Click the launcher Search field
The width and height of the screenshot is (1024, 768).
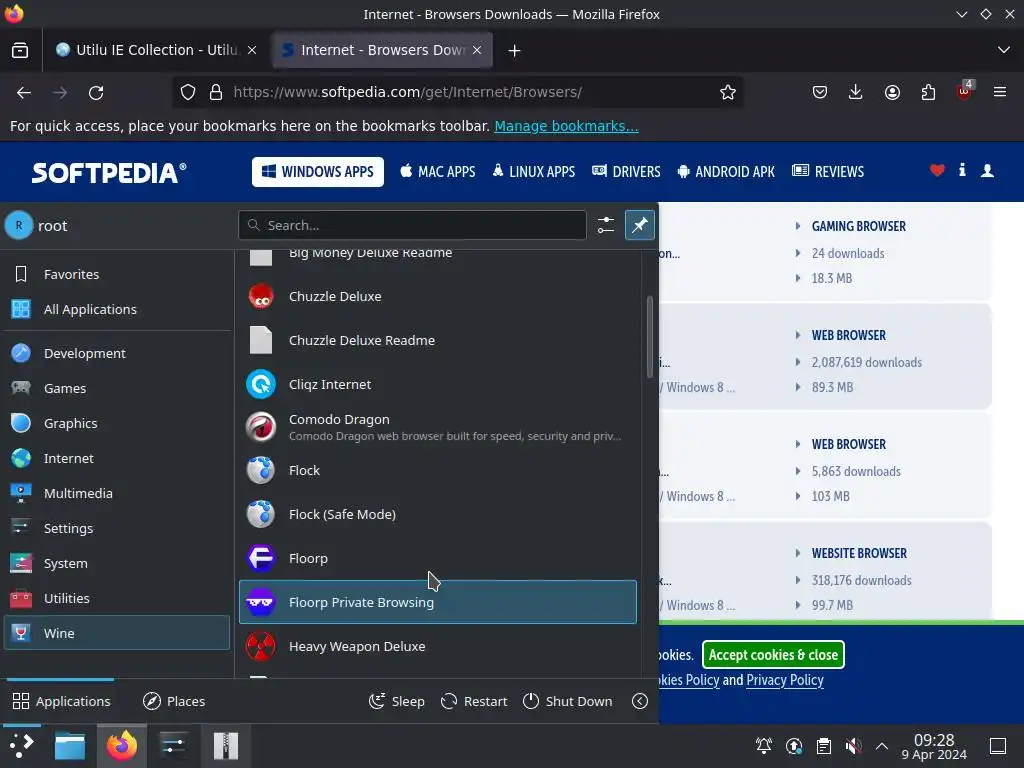click(412, 225)
